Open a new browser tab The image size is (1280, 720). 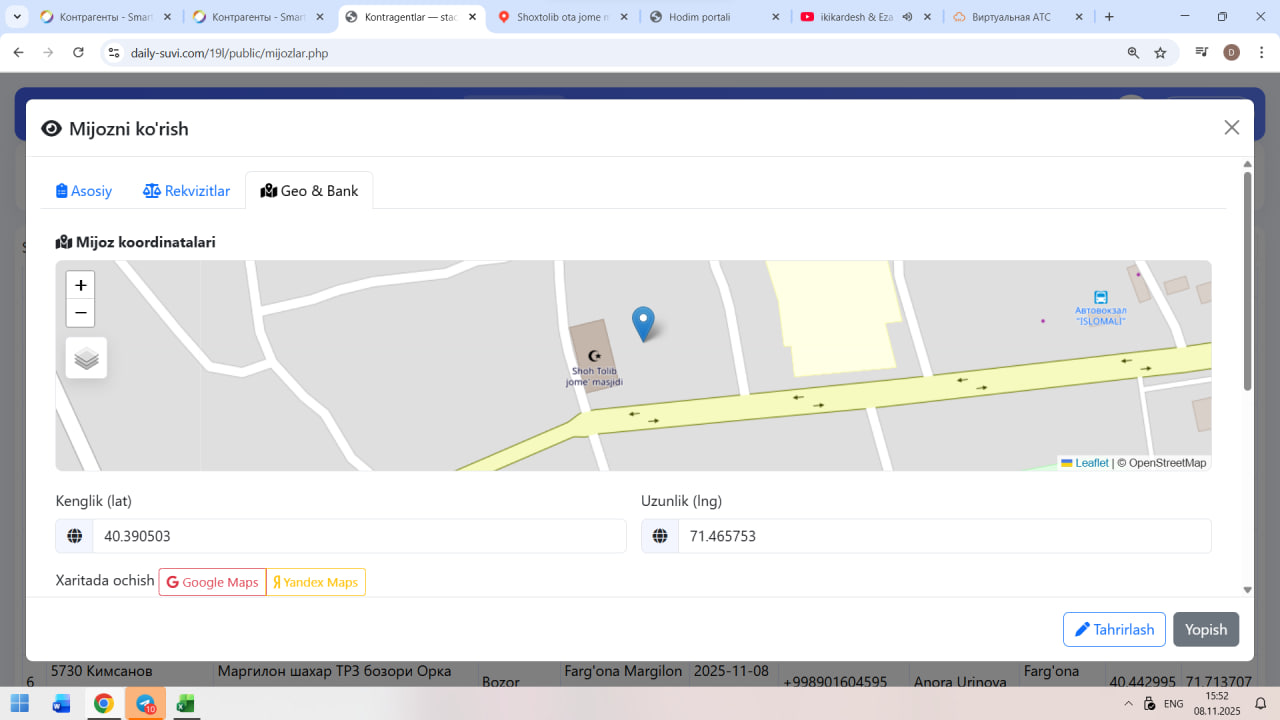click(1109, 17)
